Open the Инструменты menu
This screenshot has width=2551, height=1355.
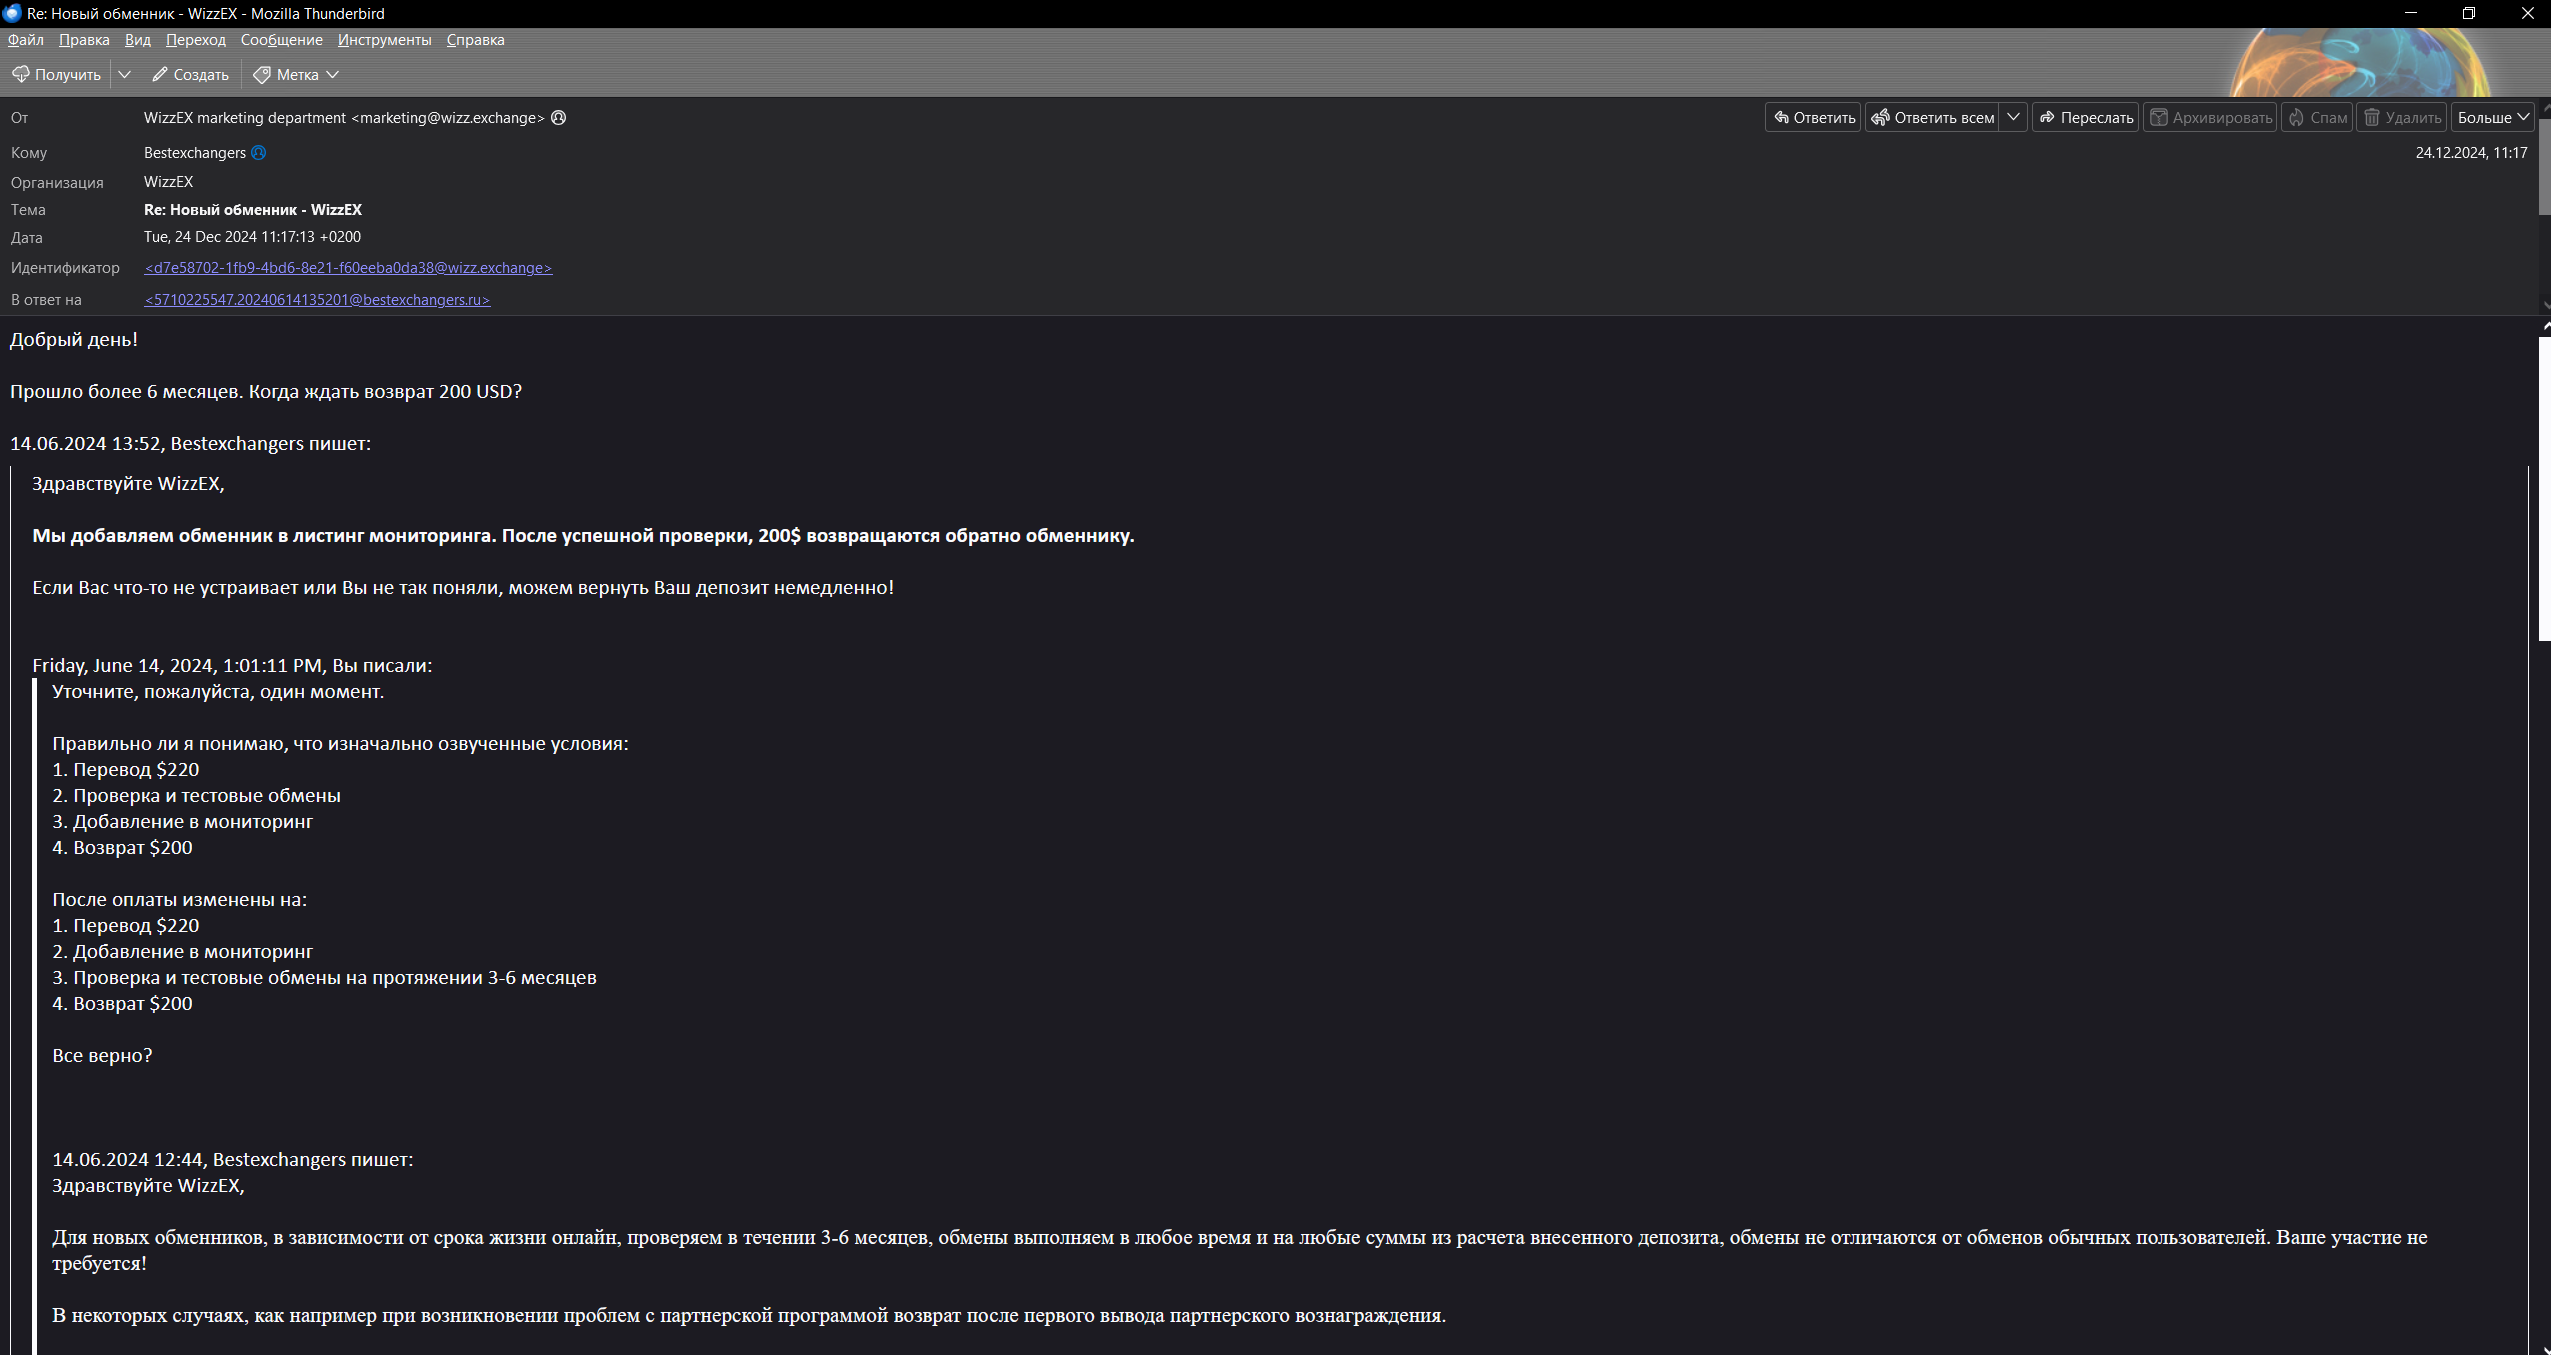(385, 40)
